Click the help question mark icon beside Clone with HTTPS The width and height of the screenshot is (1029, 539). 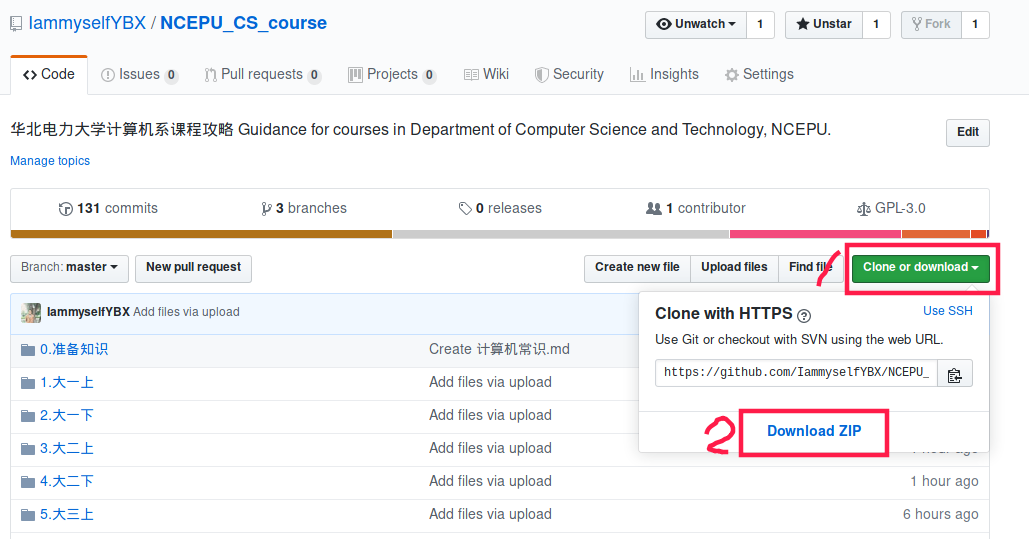[x=804, y=316]
